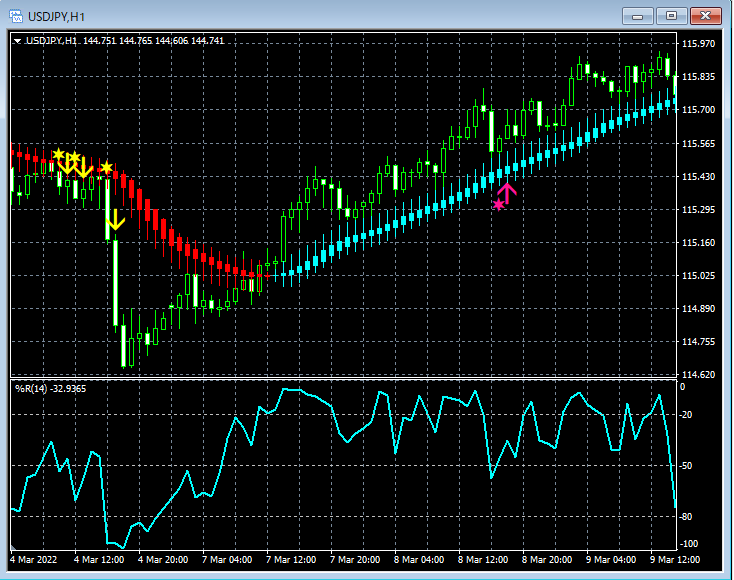734x580 pixels.
Task: Click price label 115.835 on price scale
Action: (x=698, y=77)
